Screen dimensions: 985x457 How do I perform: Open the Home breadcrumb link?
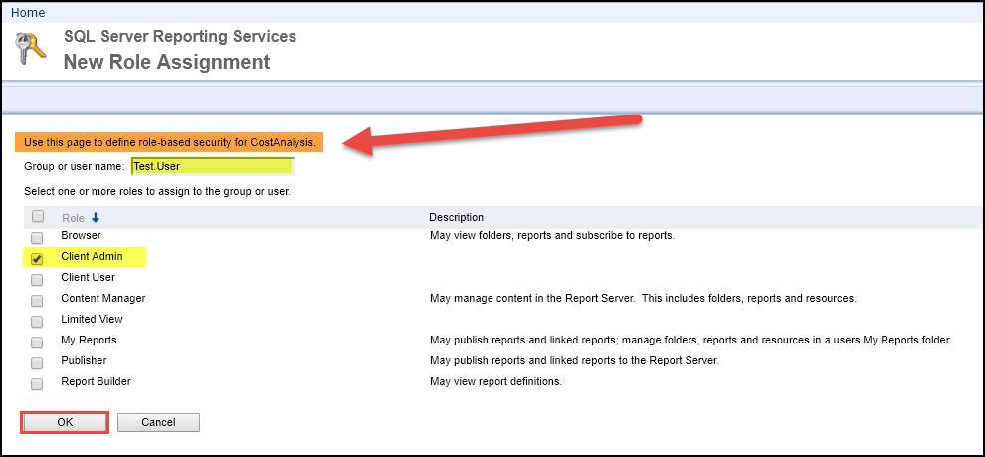tap(28, 13)
